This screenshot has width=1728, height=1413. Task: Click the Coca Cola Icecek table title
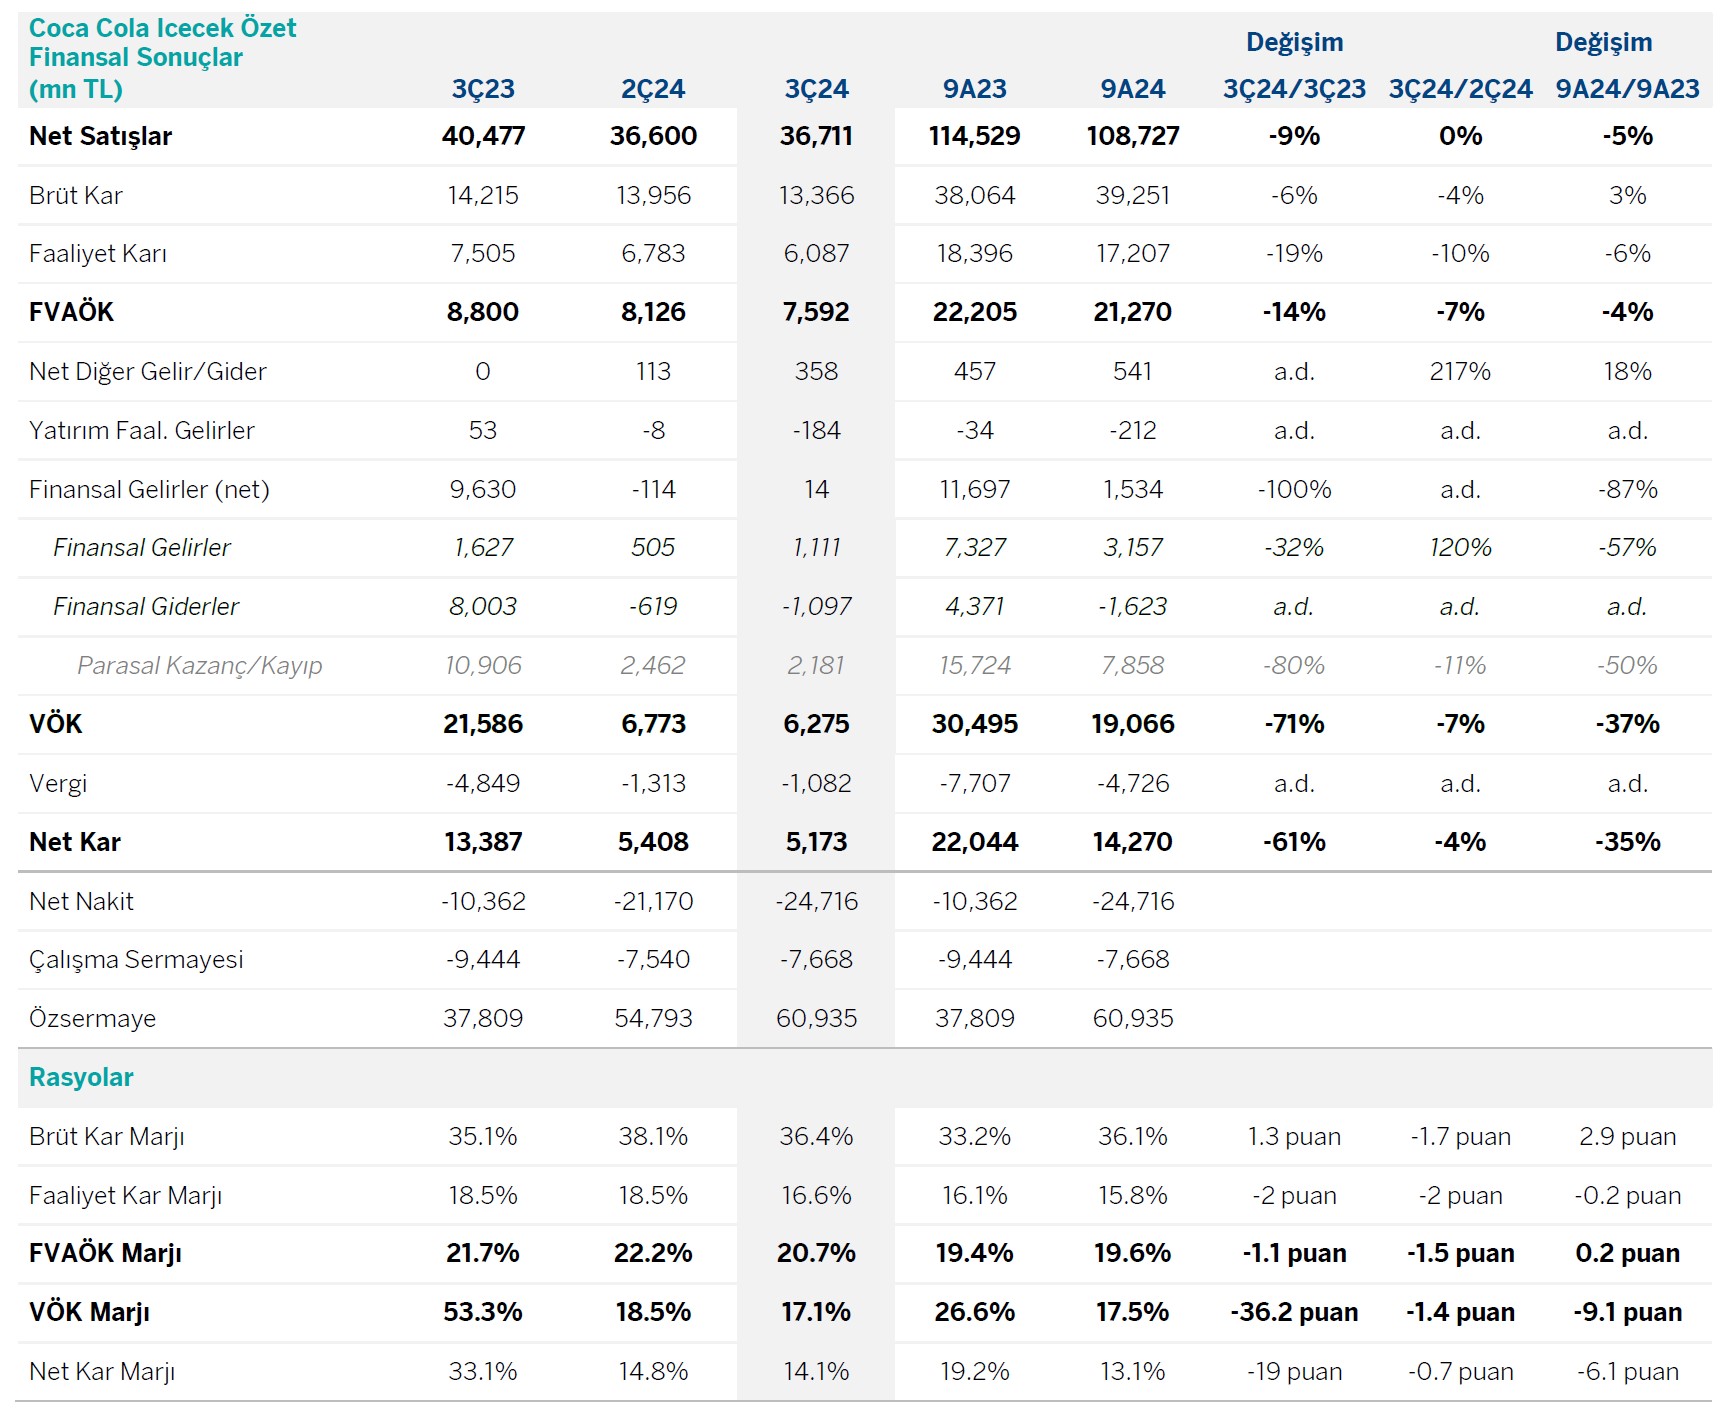[162, 57]
